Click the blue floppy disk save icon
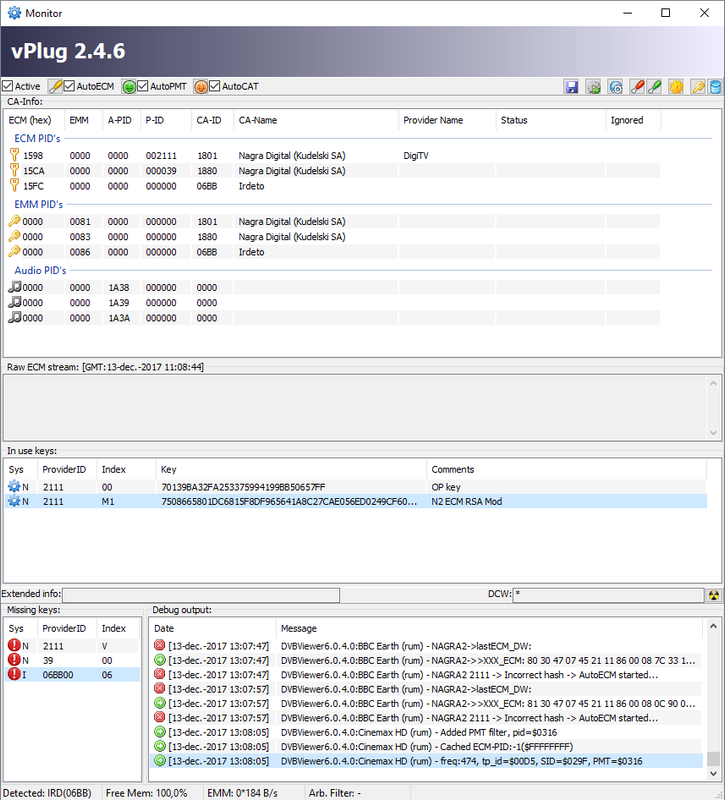This screenshot has height=800, width=725. (572, 87)
